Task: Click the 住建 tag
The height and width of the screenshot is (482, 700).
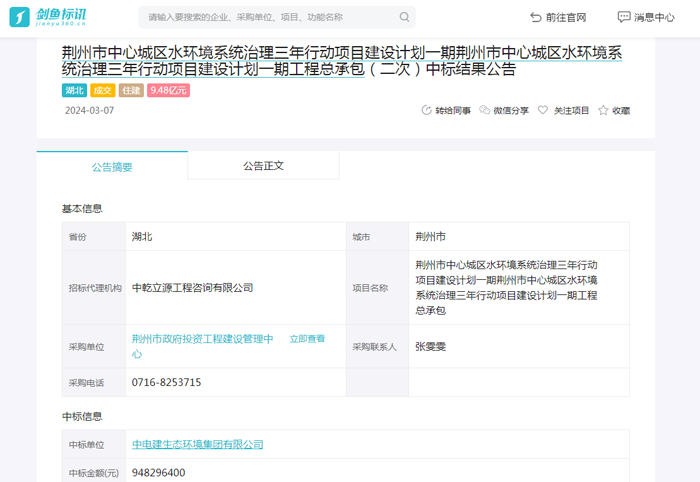Action: (x=131, y=91)
